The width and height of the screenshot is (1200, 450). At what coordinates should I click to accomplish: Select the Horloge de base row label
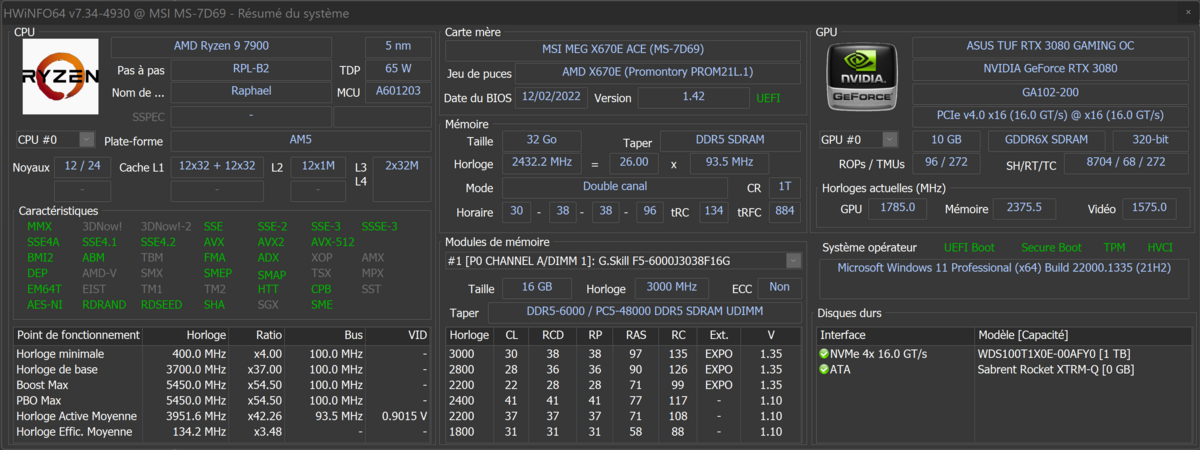coord(58,369)
